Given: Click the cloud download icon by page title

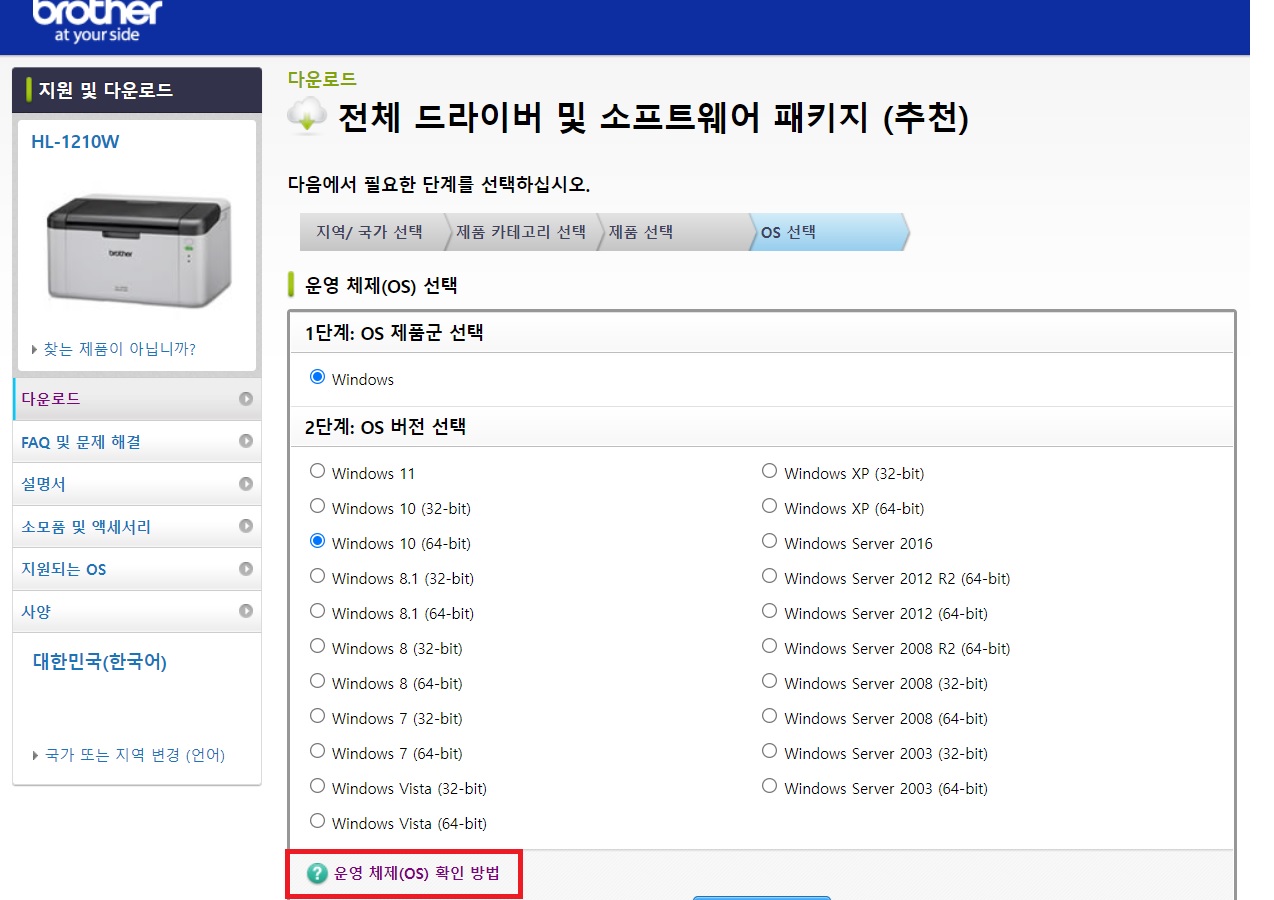Looking at the screenshot, I should click(x=307, y=116).
